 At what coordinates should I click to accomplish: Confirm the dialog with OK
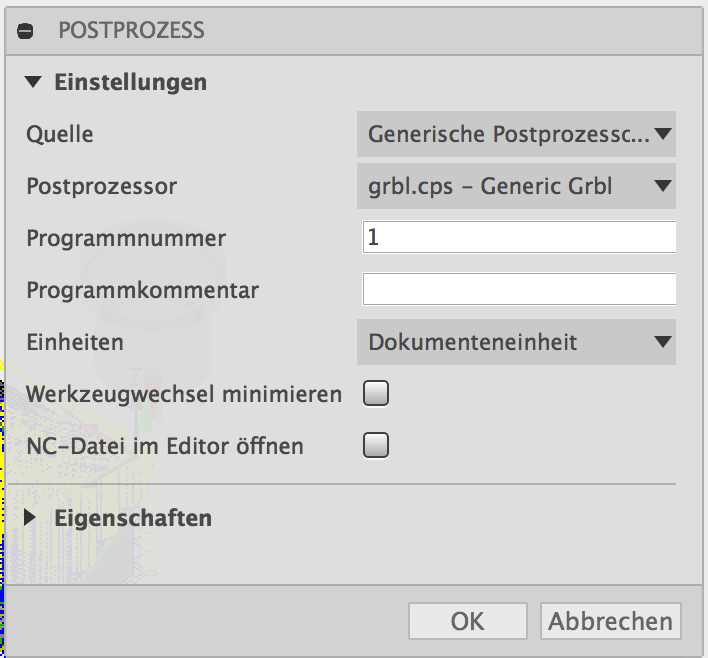(x=467, y=621)
